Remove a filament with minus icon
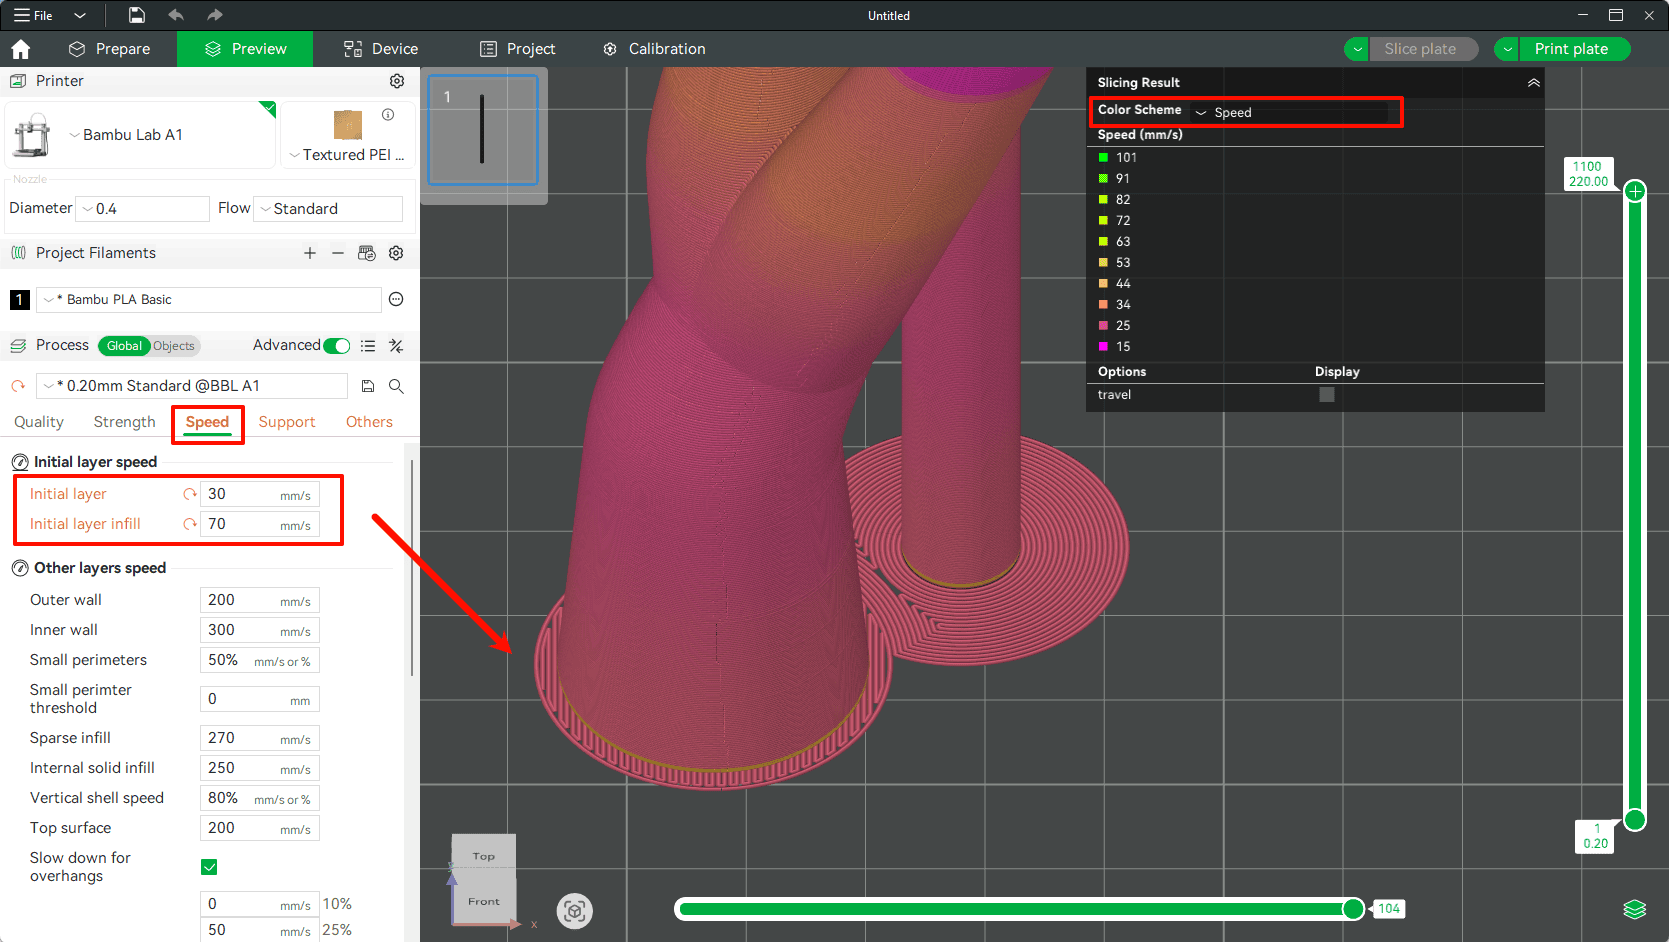This screenshot has height=942, width=1669. point(338,253)
